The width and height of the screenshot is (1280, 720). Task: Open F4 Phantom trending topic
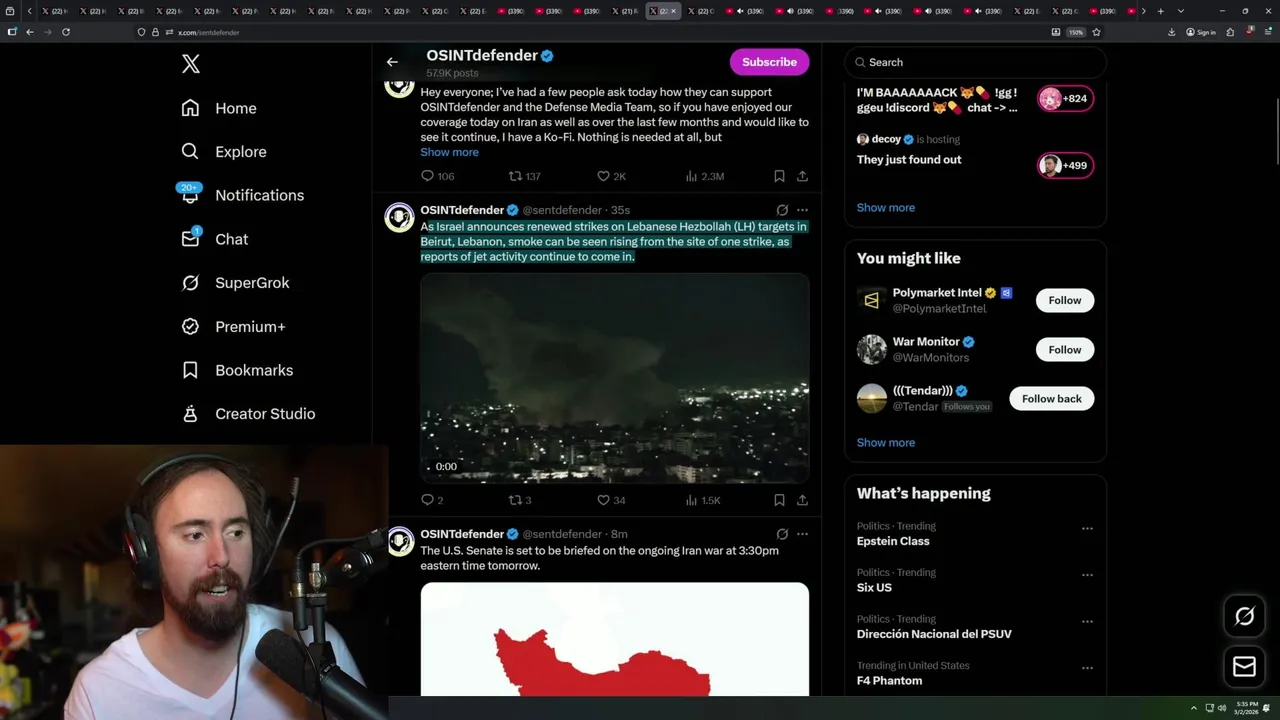(889, 681)
